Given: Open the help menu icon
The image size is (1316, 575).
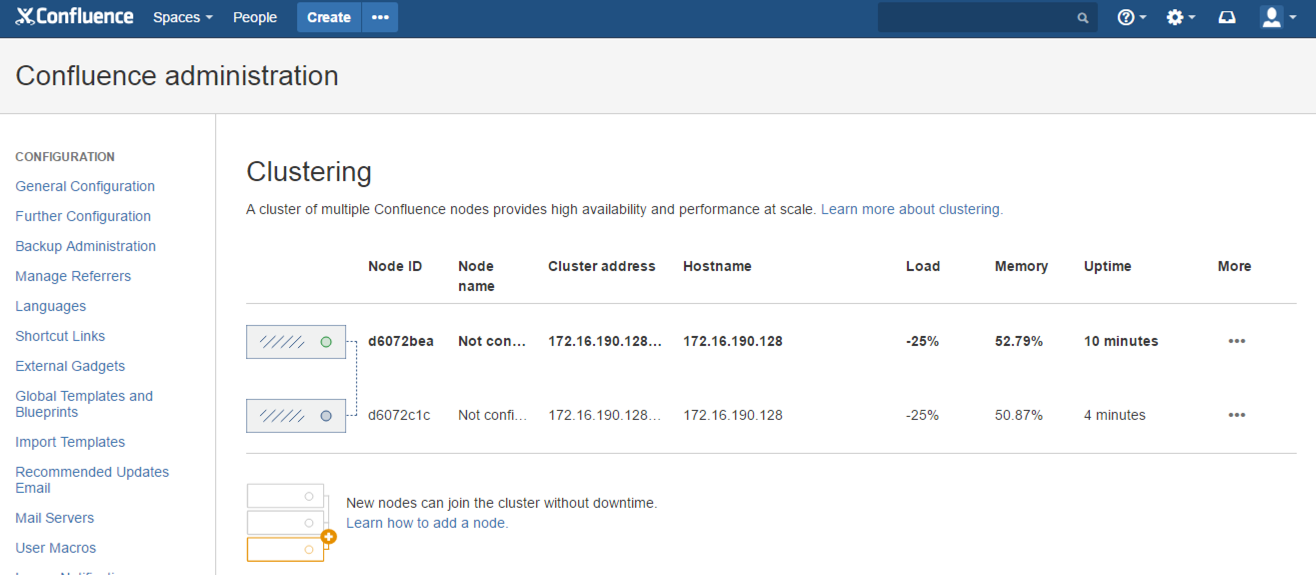Looking at the screenshot, I should pos(1130,17).
